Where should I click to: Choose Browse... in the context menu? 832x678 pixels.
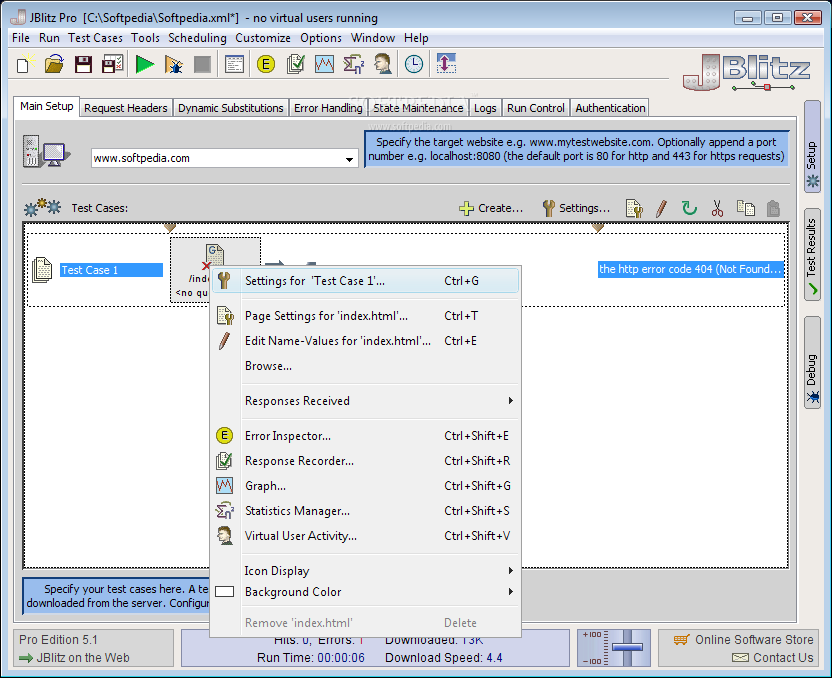pyautogui.click(x=364, y=366)
